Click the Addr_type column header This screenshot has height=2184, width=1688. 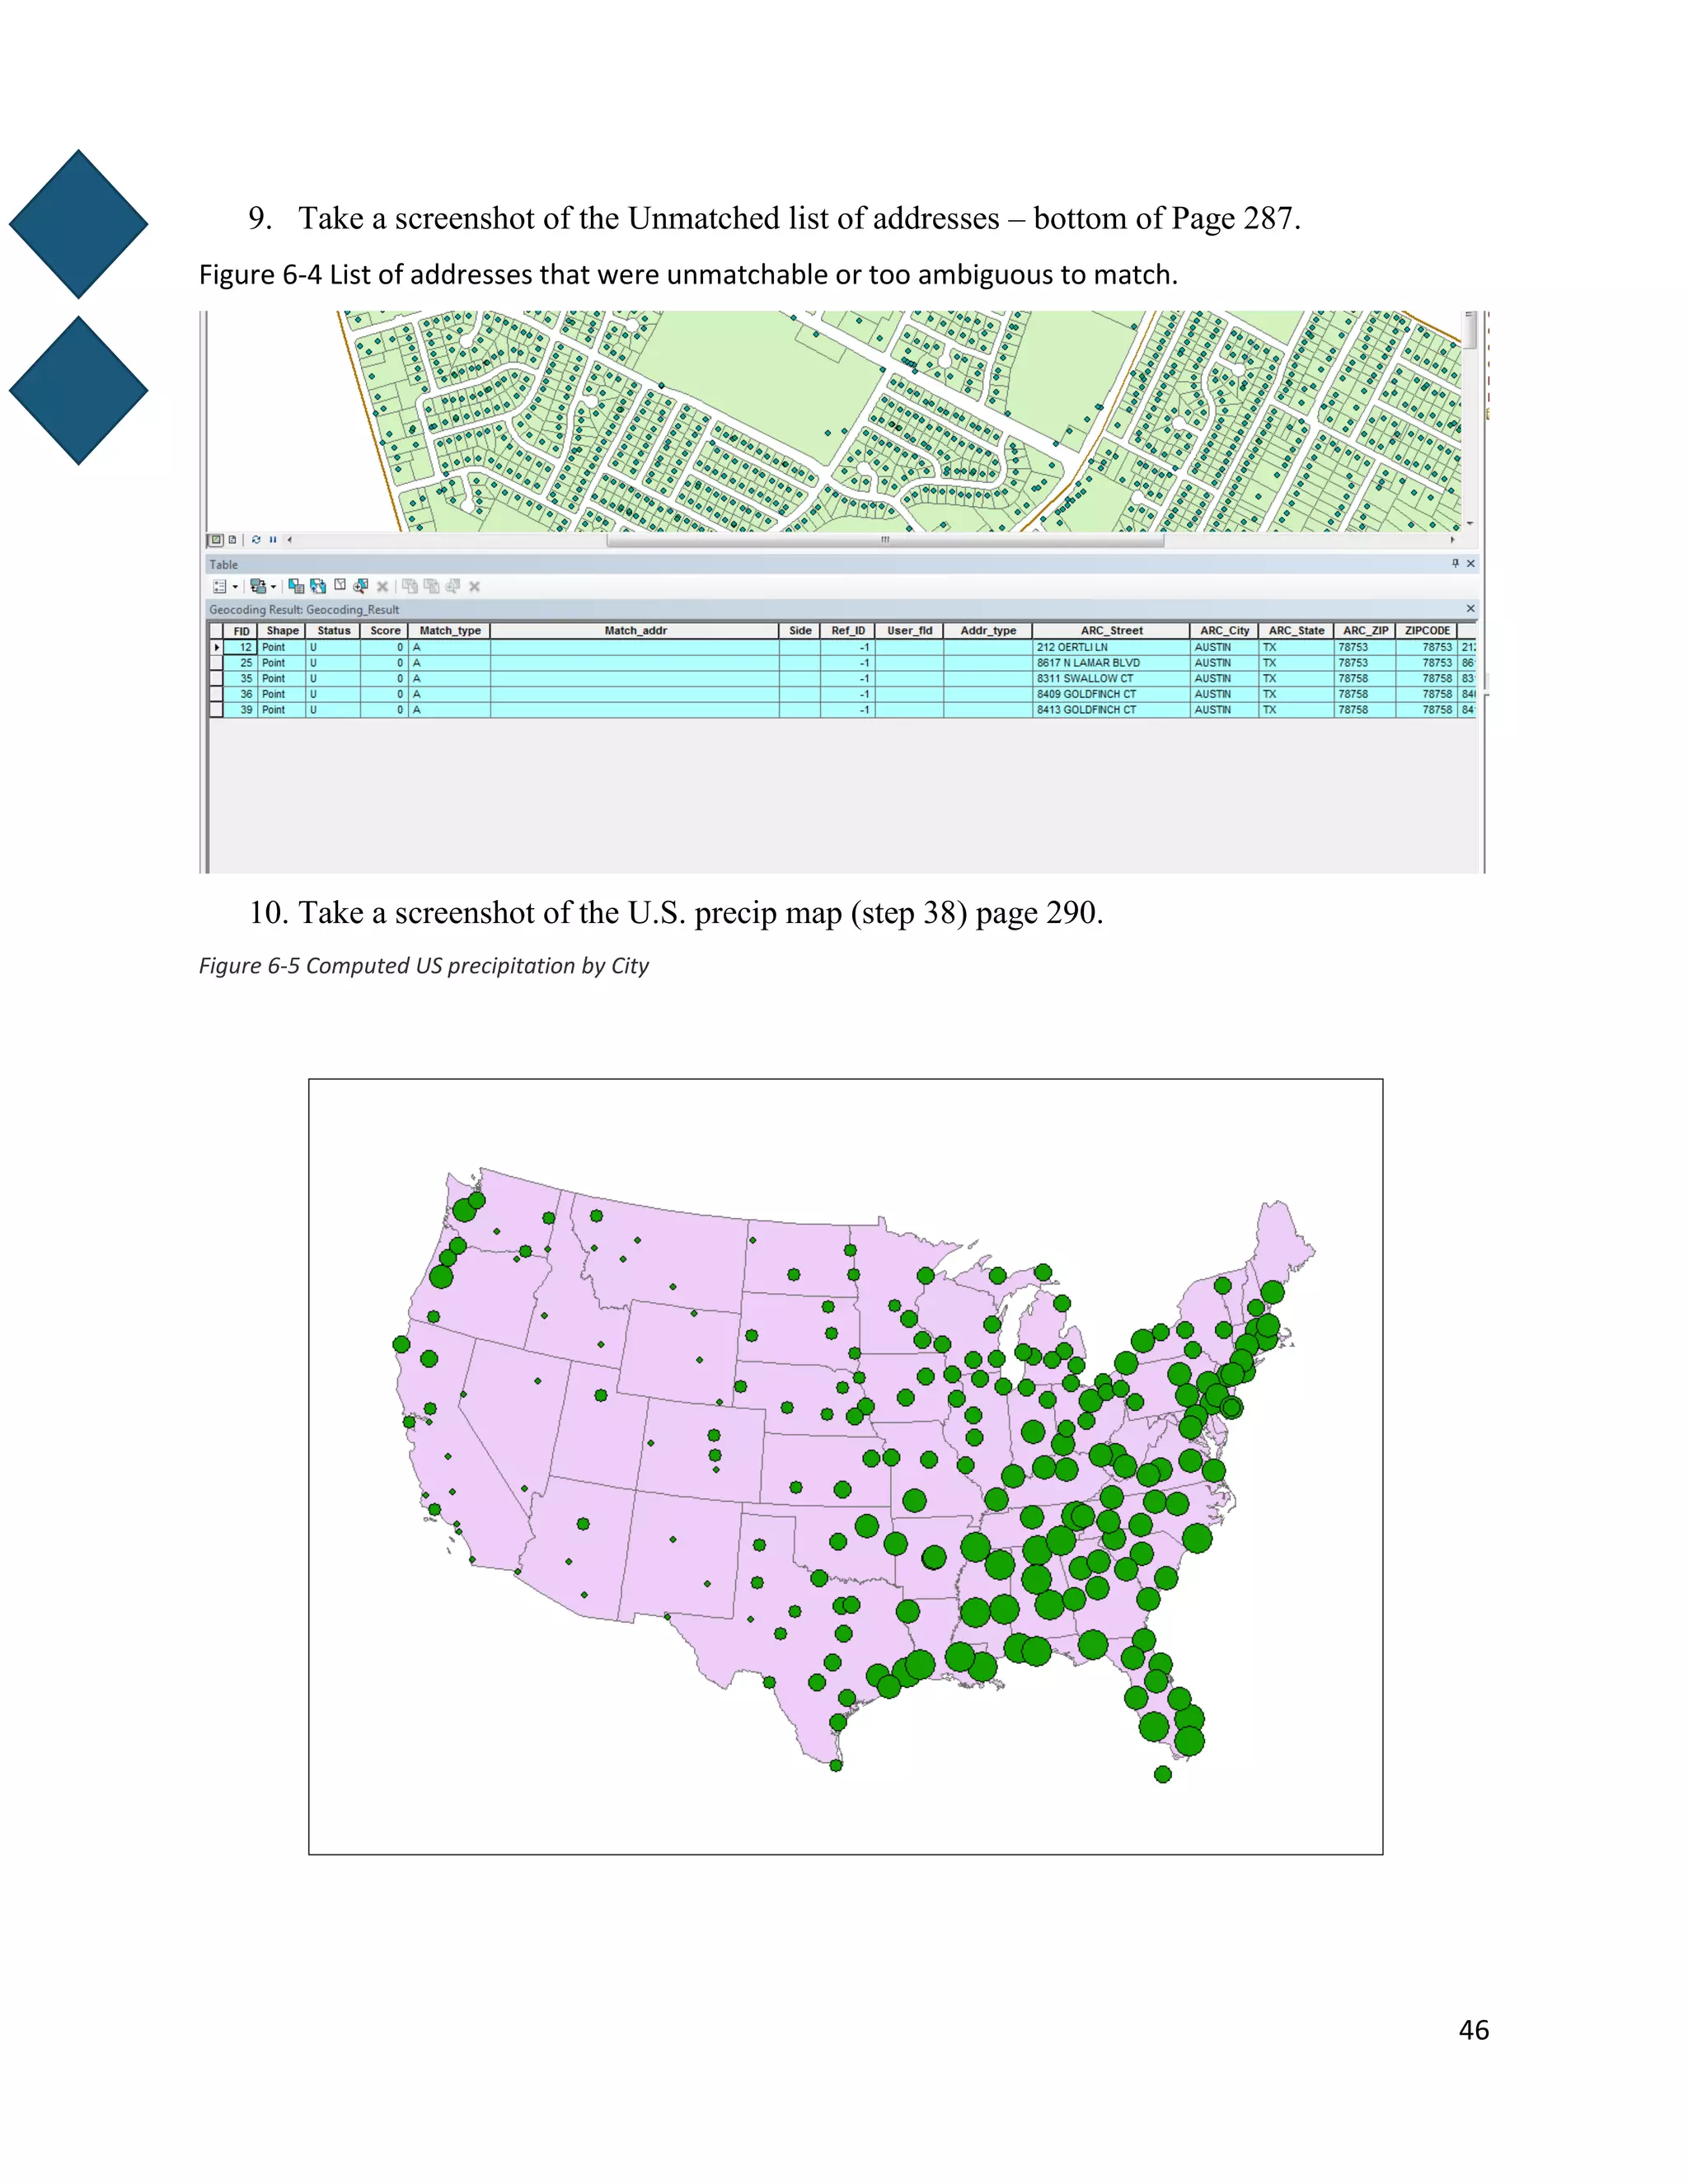[x=988, y=632]
